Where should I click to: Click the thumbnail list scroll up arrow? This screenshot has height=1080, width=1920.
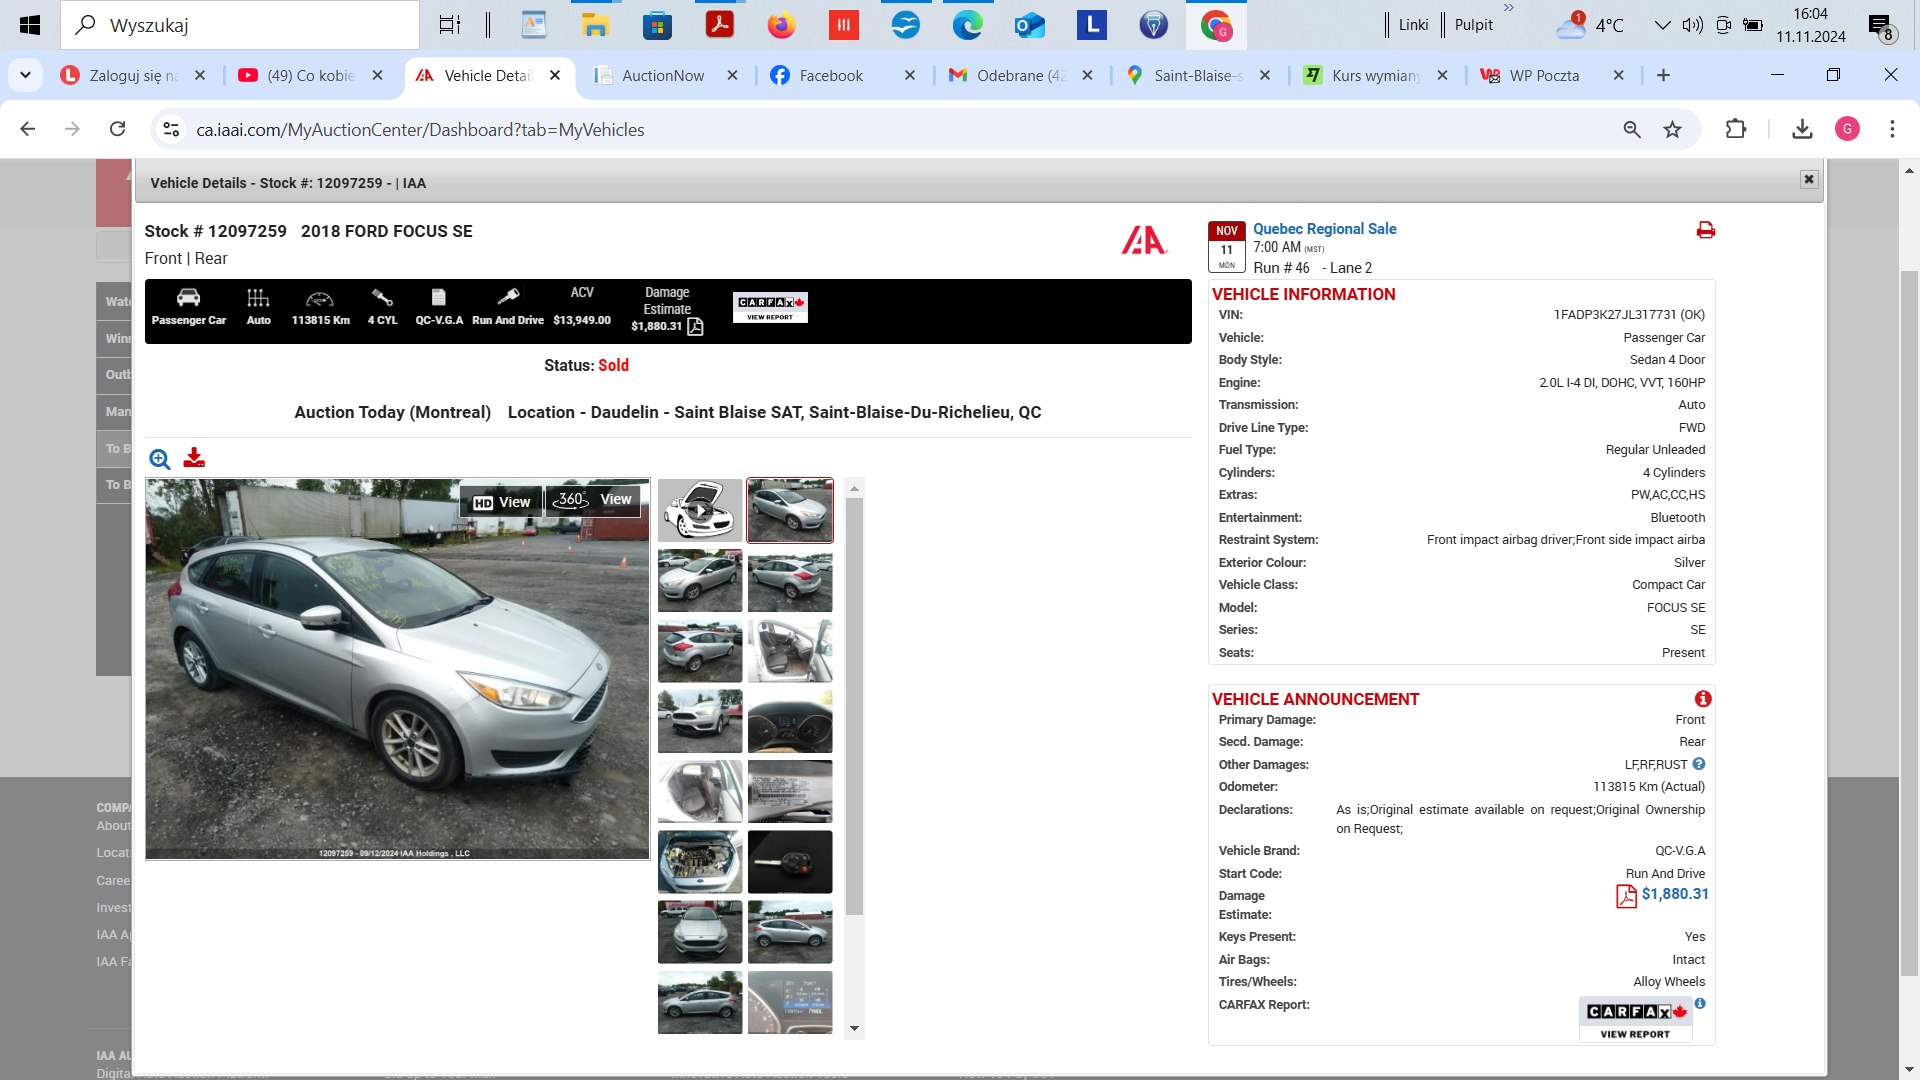tap(854, 489)
